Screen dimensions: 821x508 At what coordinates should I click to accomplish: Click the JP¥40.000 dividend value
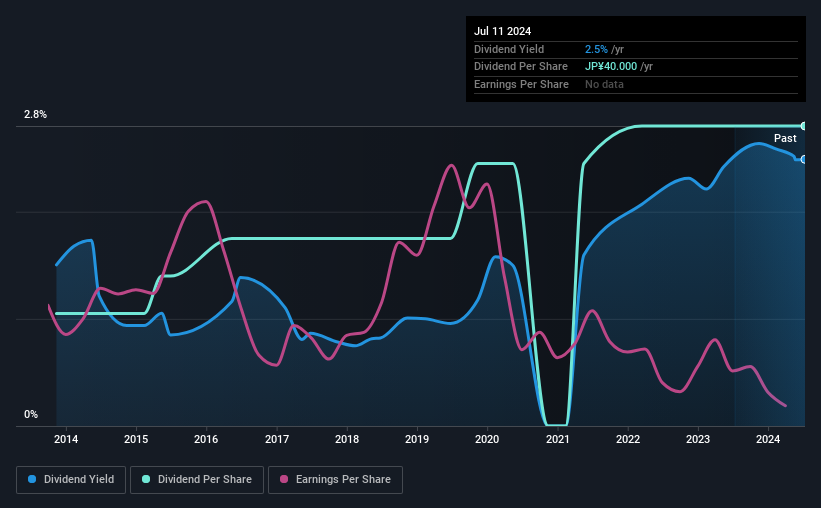tap(611, 67)
